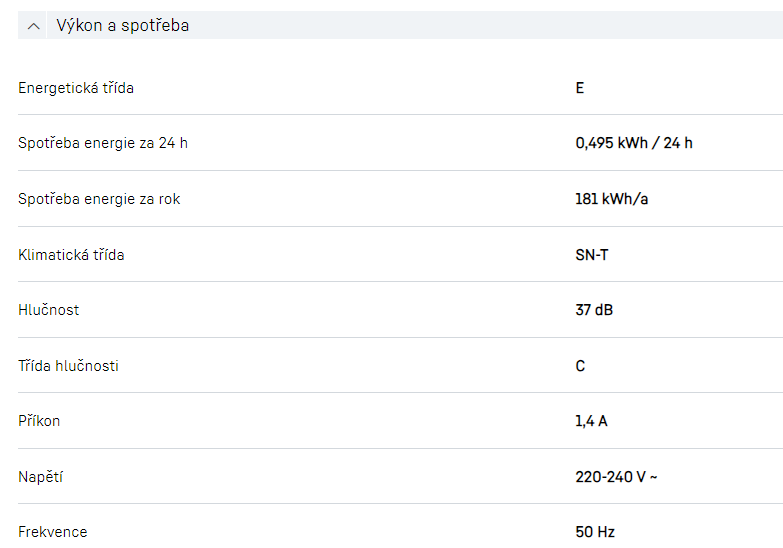Click the Frekvence label

point(53,532)
